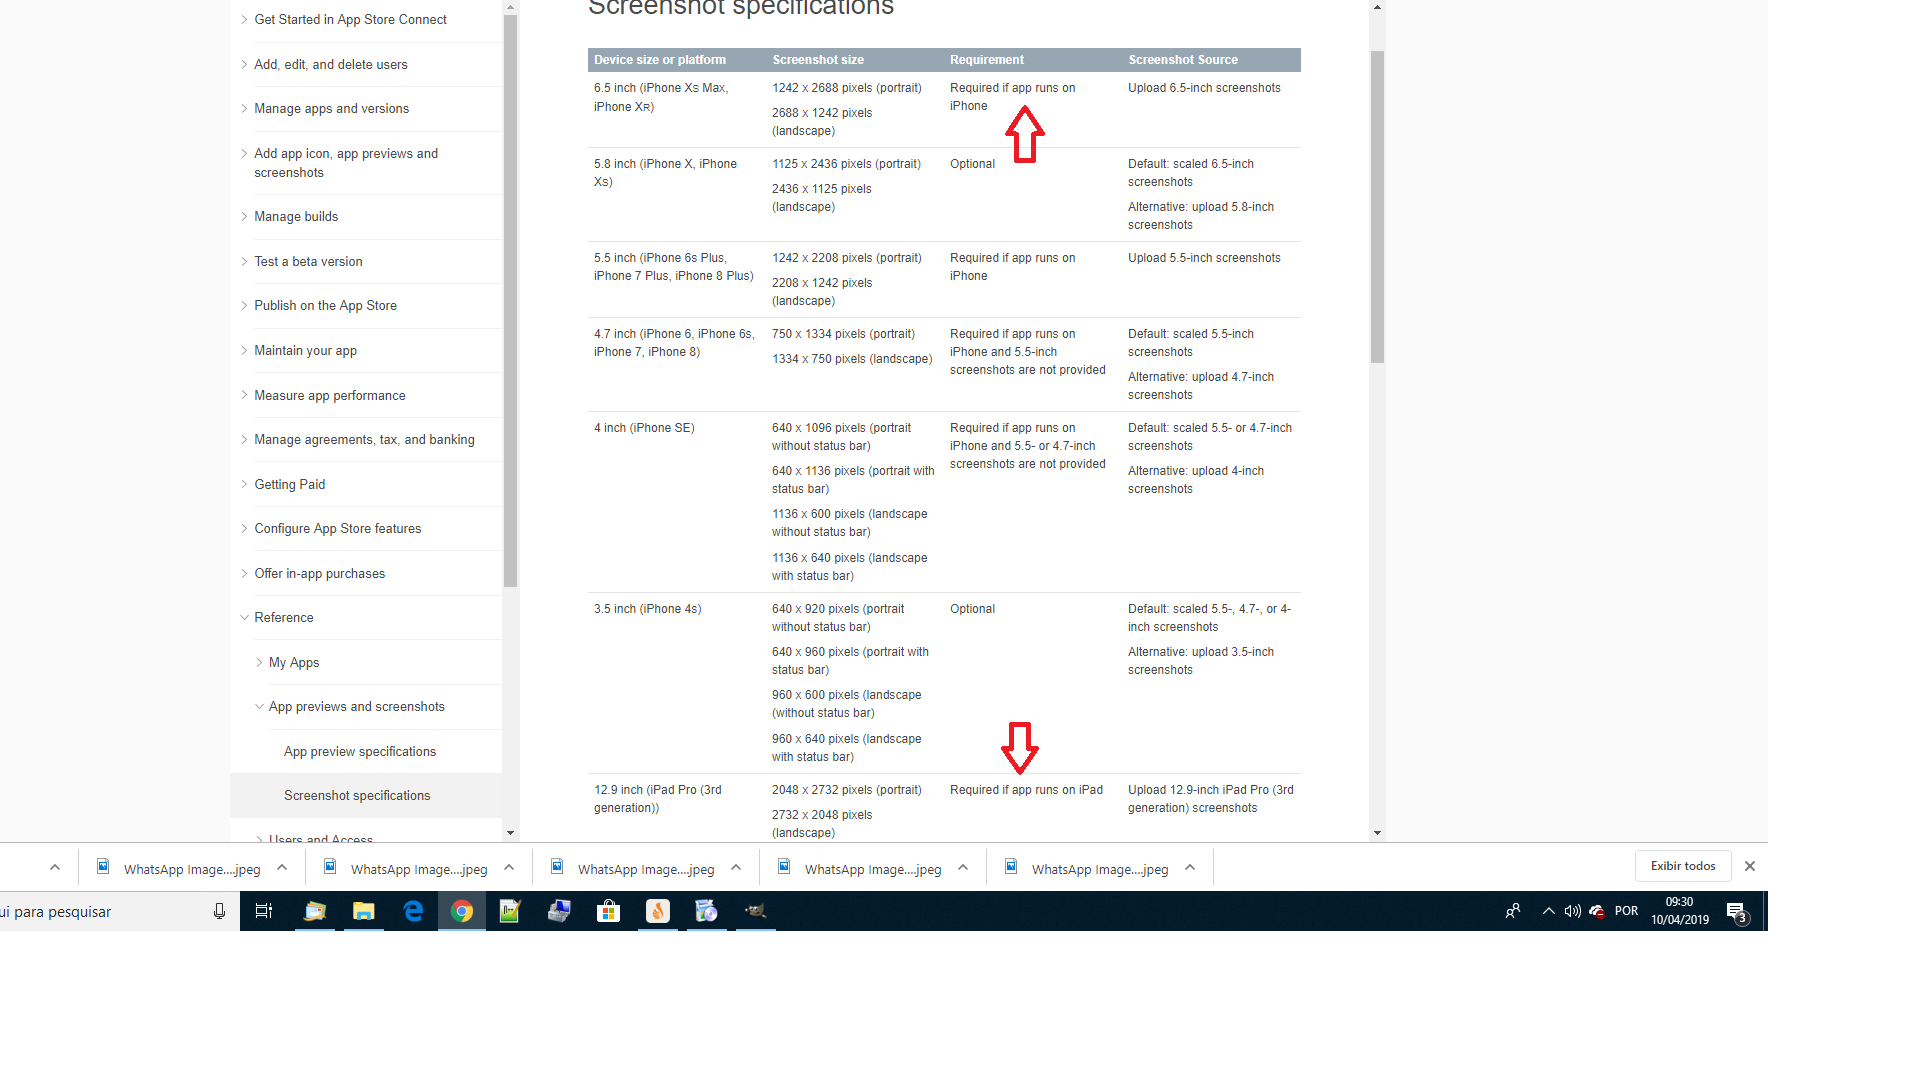Open Task View on the taskbar

coord(264,911)
